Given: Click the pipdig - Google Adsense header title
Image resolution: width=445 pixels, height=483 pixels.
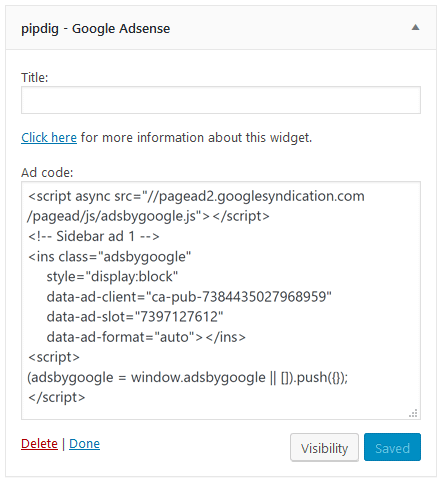Looking at the screenshot, I should click(96, 29).
